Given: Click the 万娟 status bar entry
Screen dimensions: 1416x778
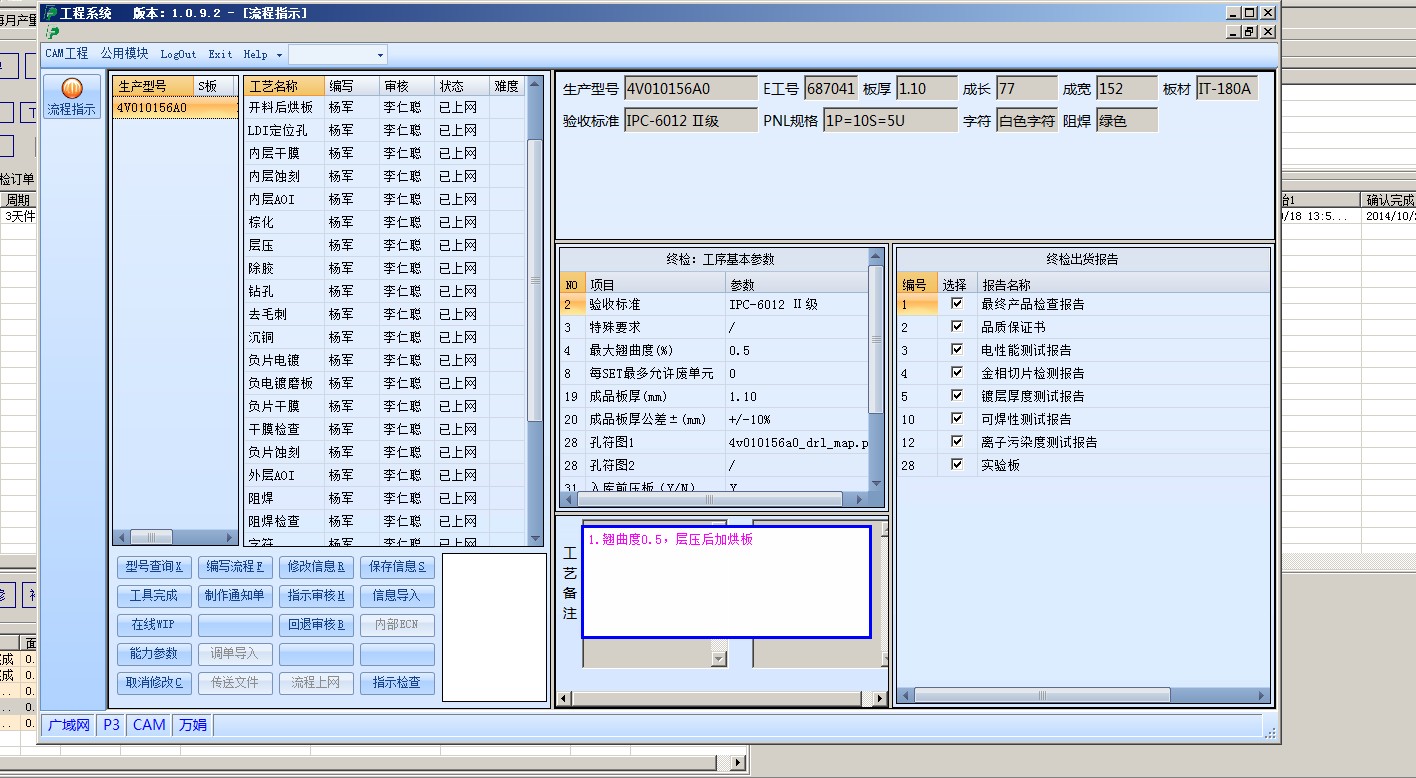Looking at the screenshot, I should [193, 725].
